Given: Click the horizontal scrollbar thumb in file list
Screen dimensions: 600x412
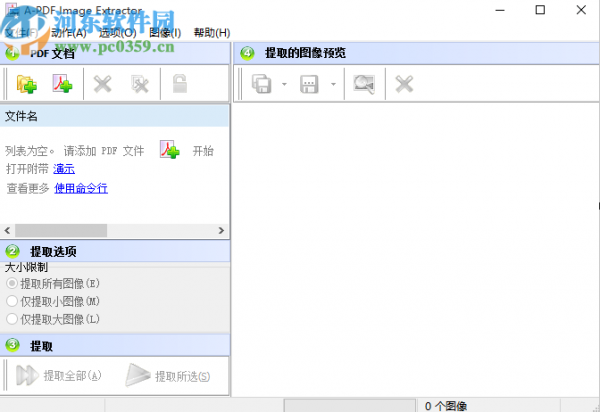Looking at the screenshot, I should point(61,230).
